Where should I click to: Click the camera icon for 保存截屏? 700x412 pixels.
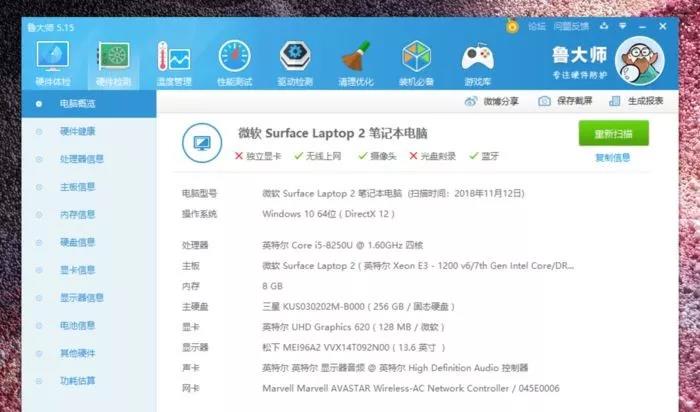coord(544,101)
